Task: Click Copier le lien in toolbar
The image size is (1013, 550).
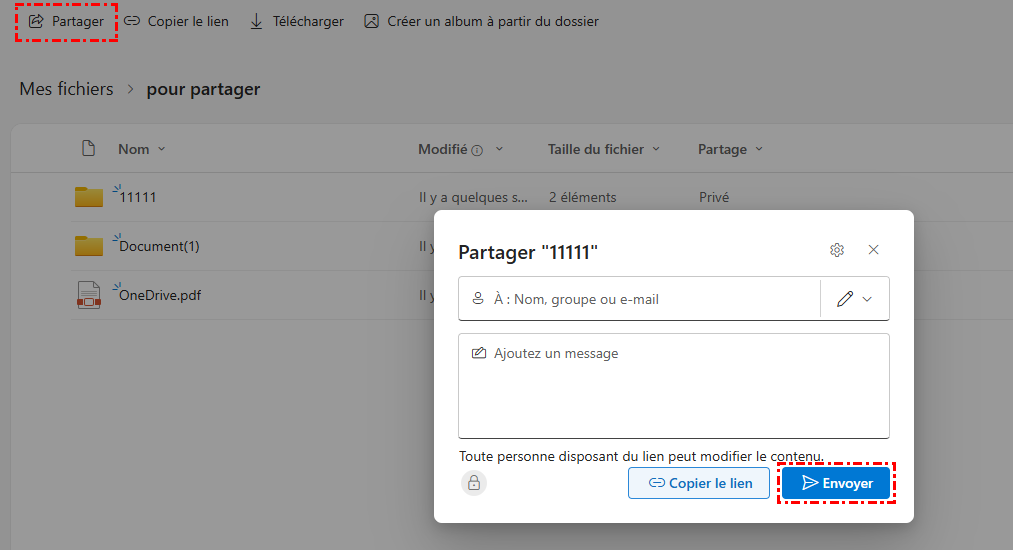Action: [x=176, y=21]
